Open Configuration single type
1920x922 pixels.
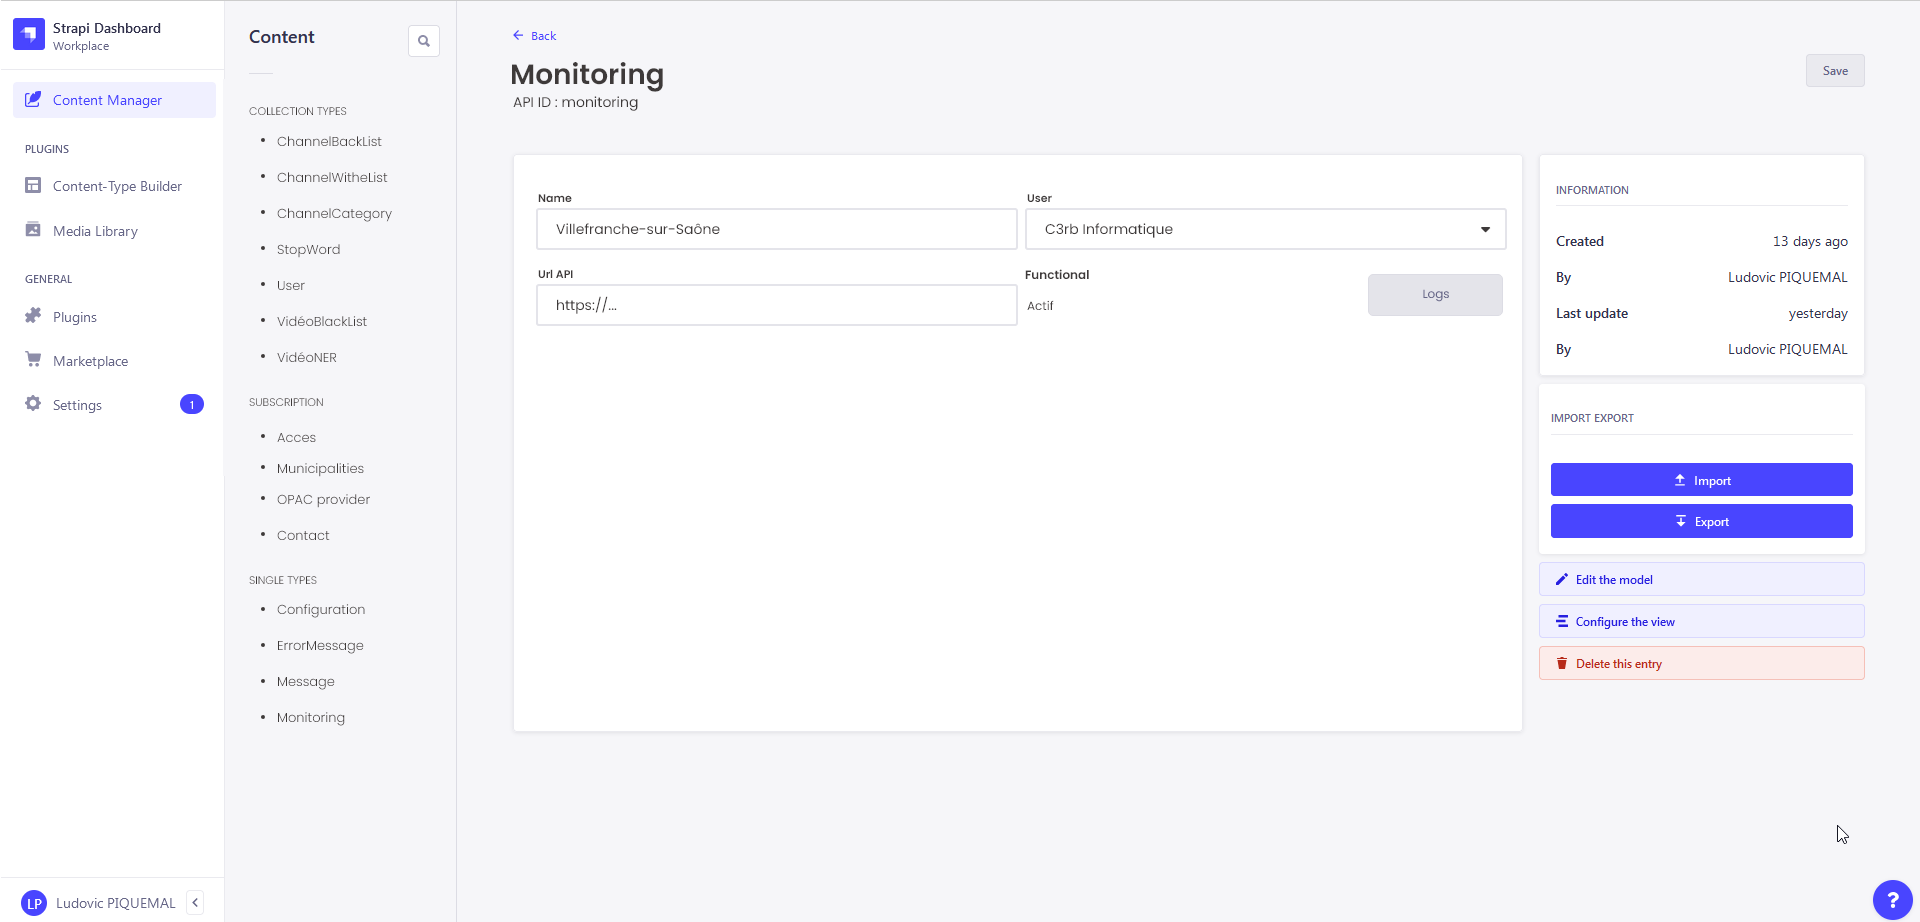click(x=321, y=609)
